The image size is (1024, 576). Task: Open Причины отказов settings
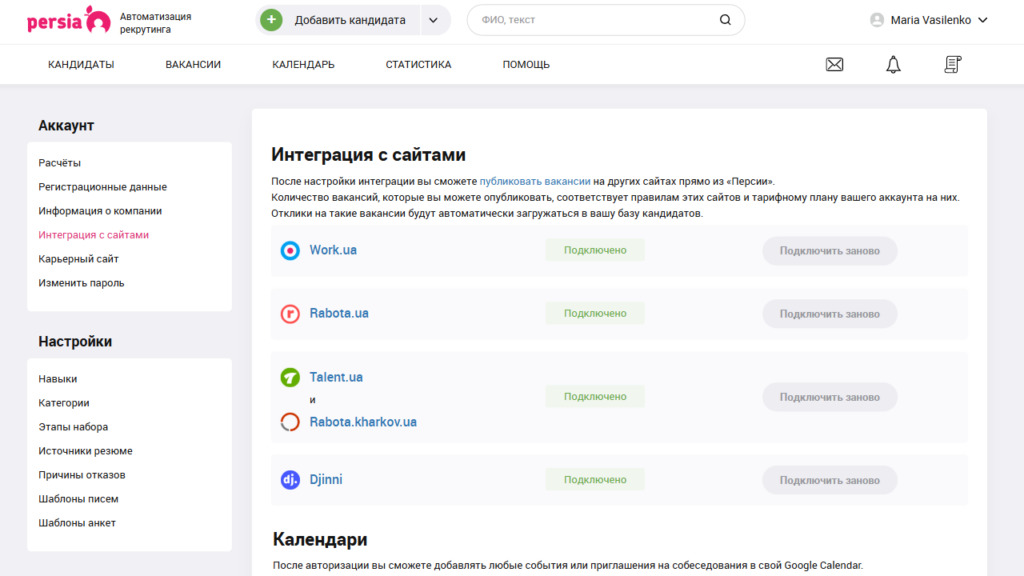(82, 475)
